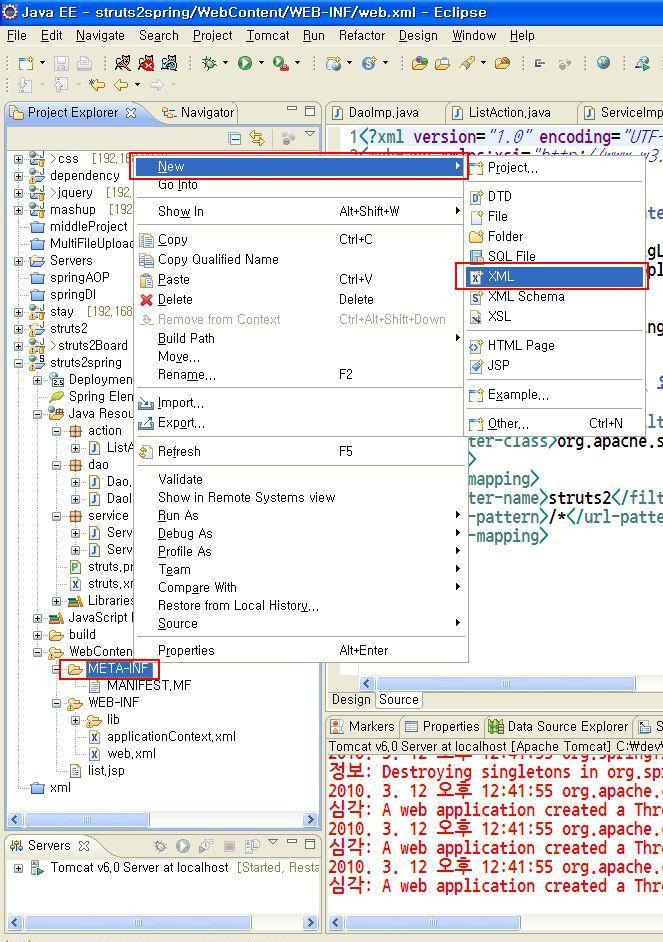Expand the Servers project node

tap(19, 261)
